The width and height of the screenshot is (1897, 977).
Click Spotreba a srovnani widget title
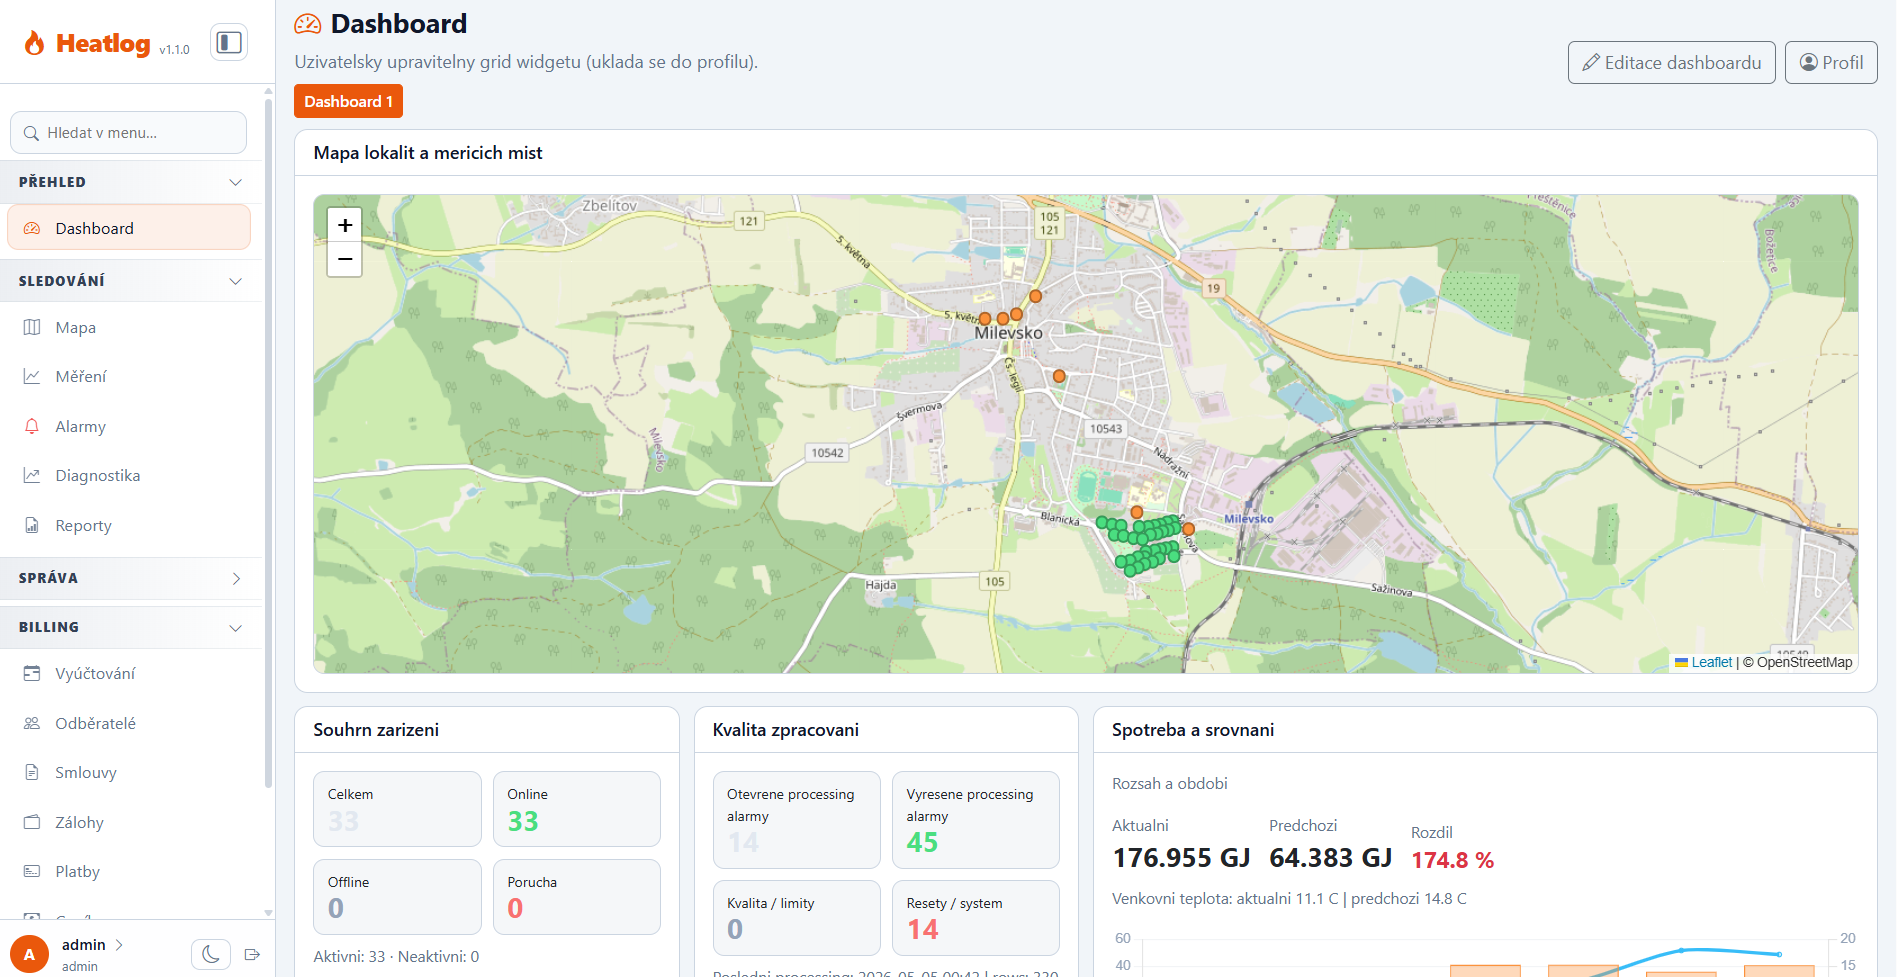coord(1193,730)
